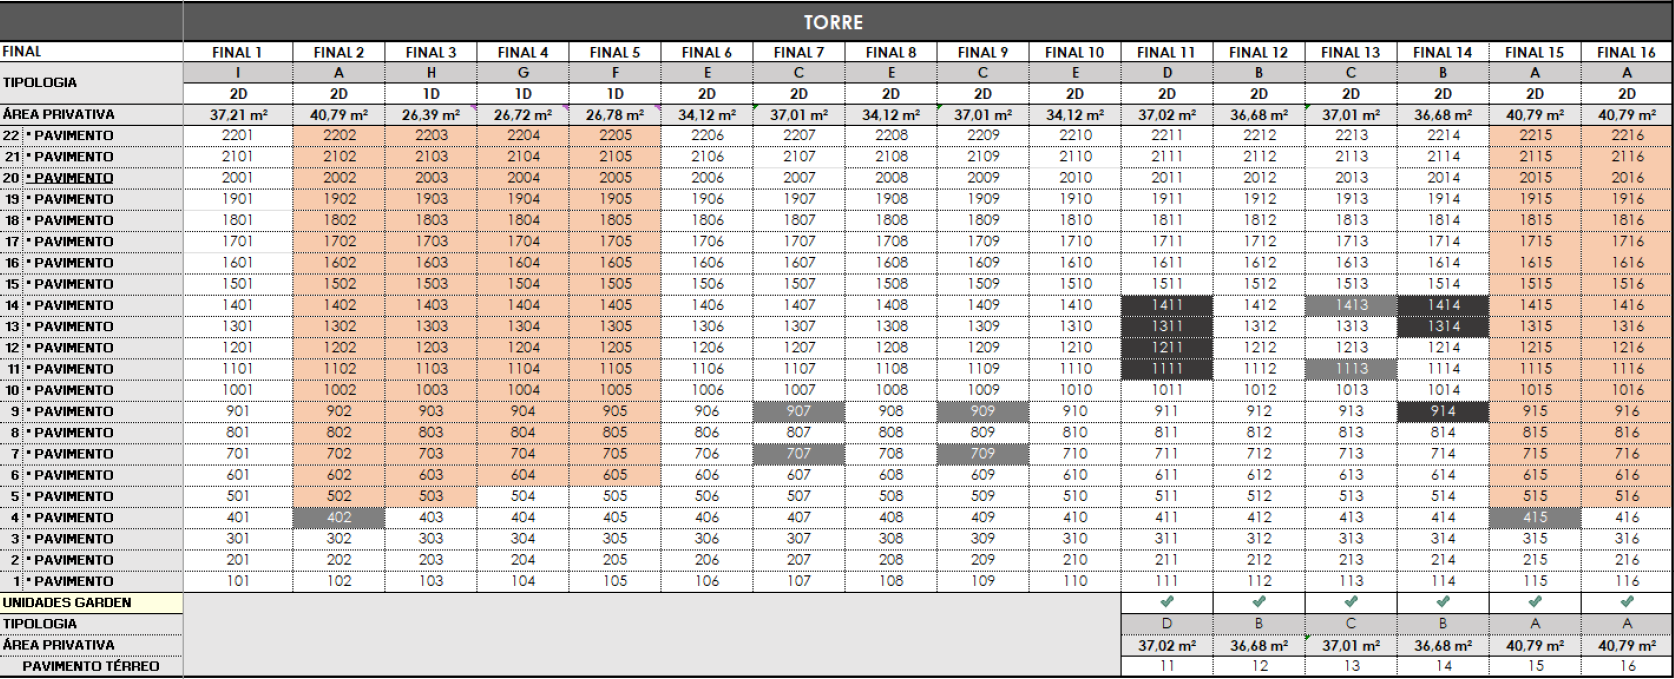
Task: Select the dark unit 914 cell
Action: click(x=1442, y=411)
